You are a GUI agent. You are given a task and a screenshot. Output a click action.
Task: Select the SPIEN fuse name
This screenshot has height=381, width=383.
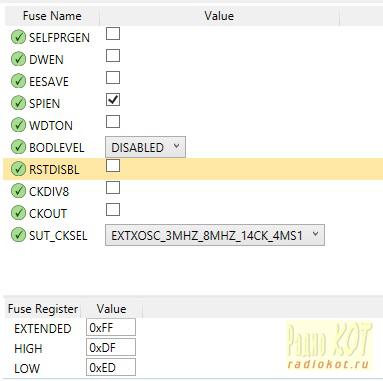click(x=45, y=104)
